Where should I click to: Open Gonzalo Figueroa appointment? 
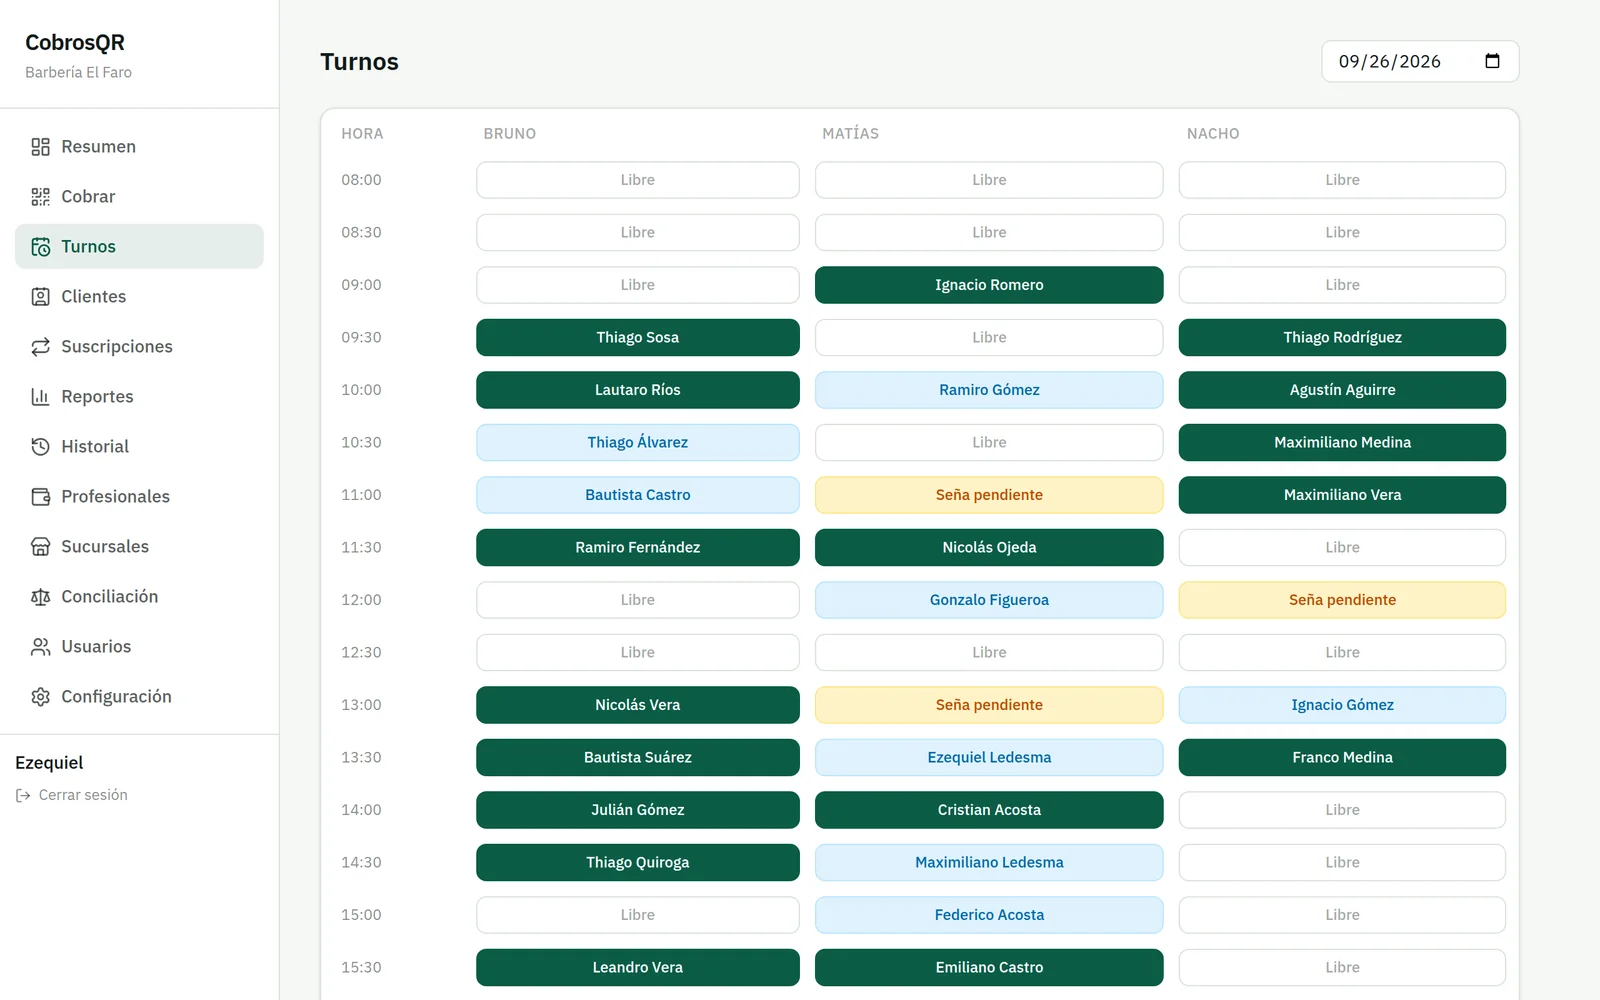tap(989, 600)
